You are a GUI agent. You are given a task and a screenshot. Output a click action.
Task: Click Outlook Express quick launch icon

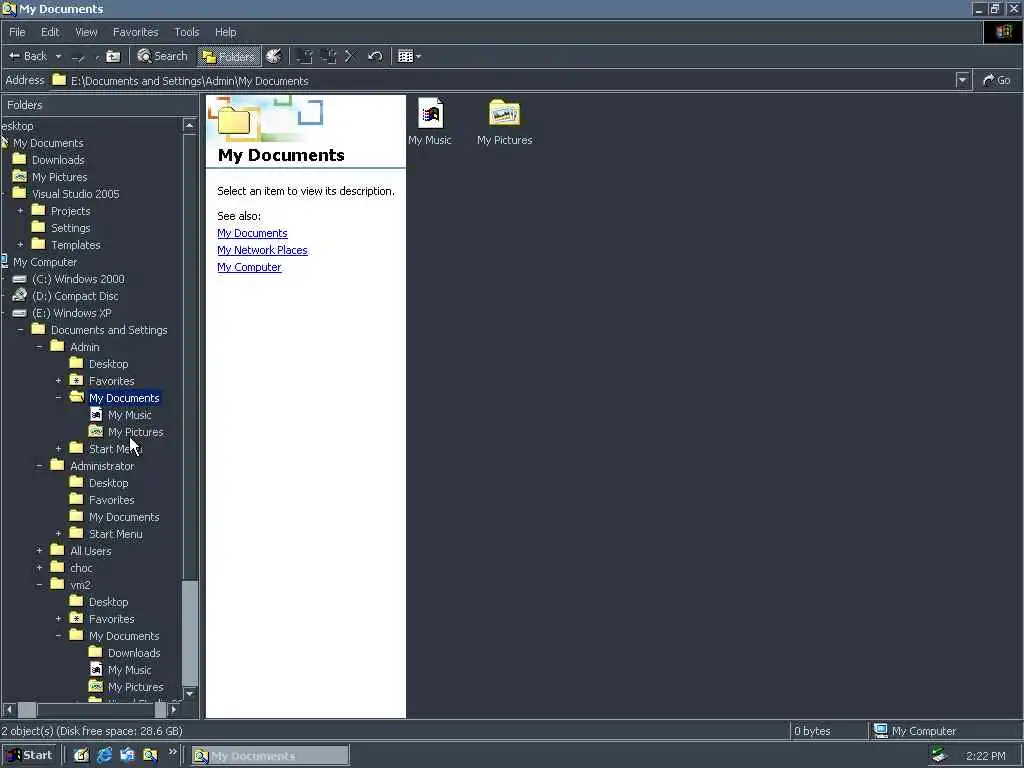[x=127, y=755]
